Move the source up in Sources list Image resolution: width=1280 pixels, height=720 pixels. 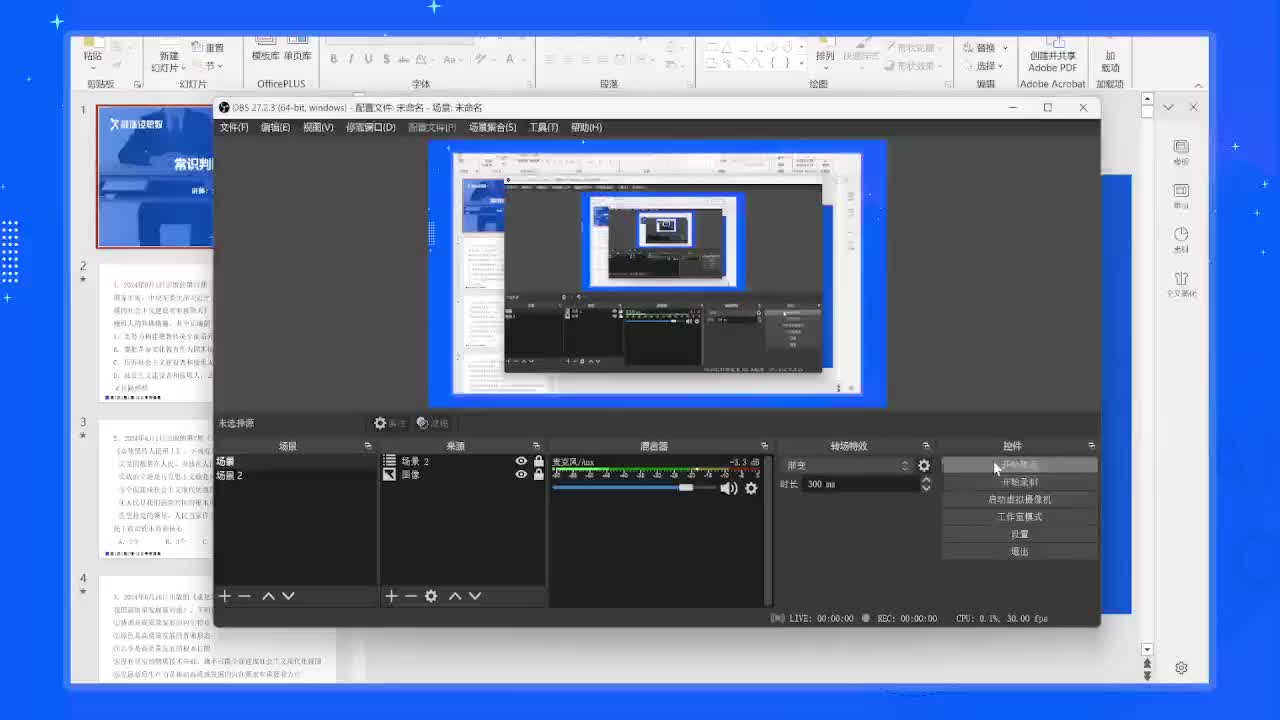tap(455, 596)
